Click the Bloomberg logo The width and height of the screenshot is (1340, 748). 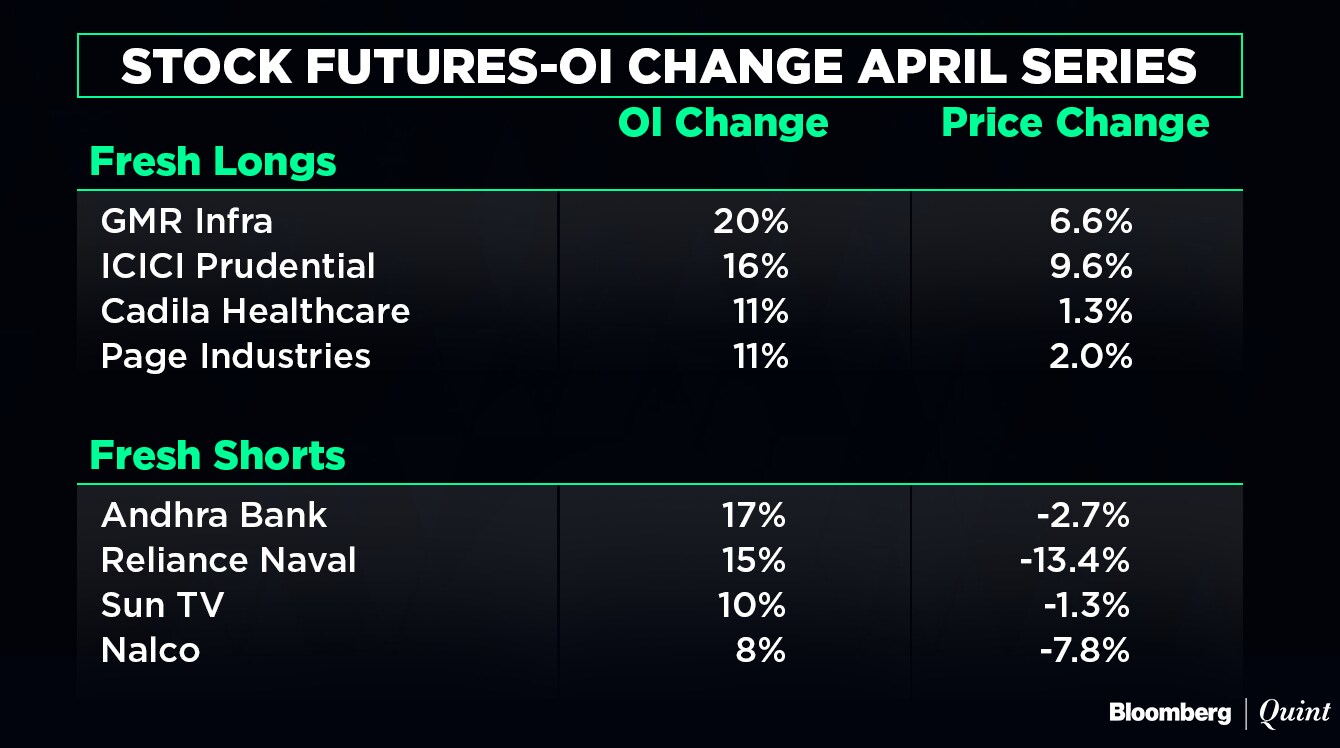[x=1169, y=713]
